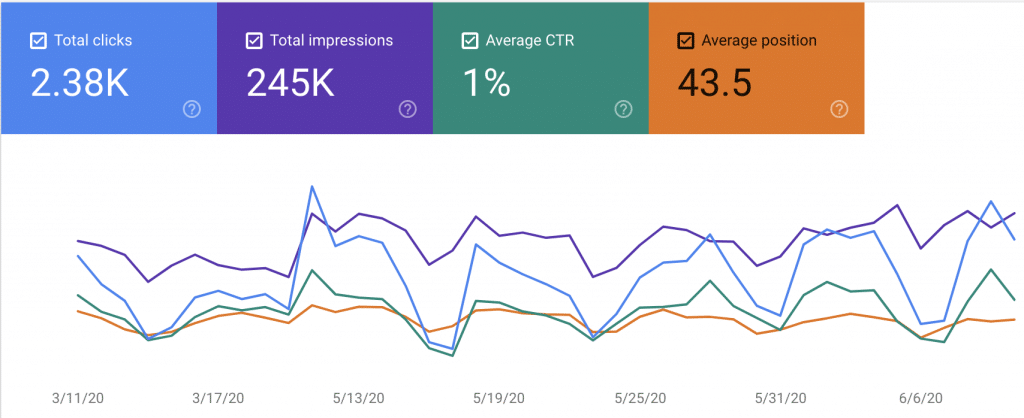
Task: Click the 3/11/20 date label
Action: (78, 398)
